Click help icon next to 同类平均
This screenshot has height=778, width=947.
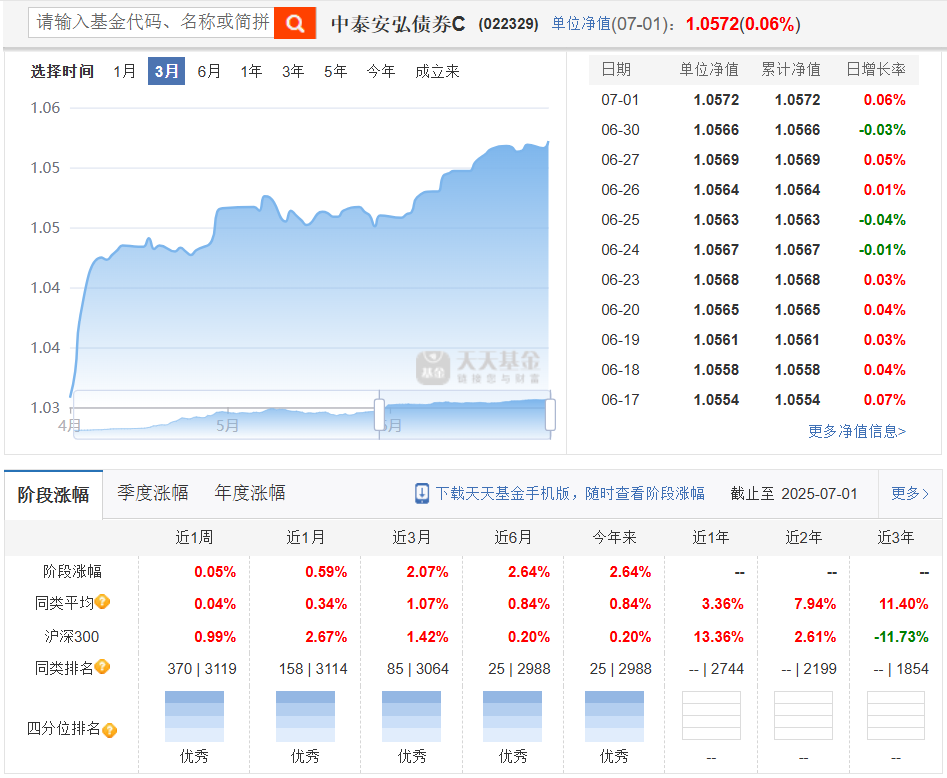click(x=103, y=602)
